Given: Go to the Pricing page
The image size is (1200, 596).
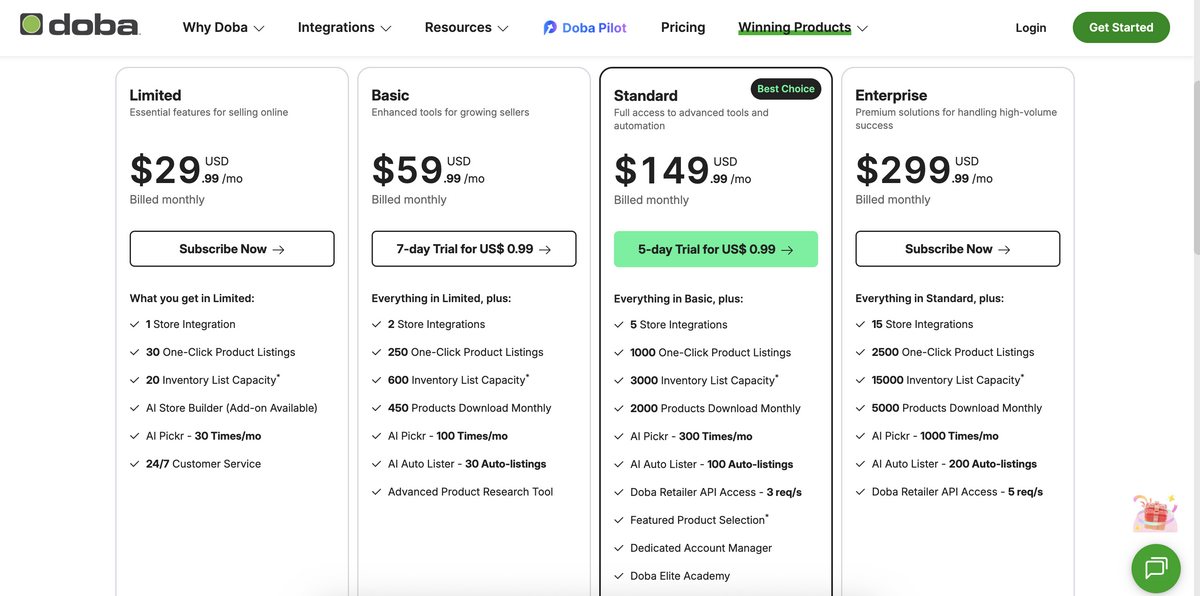Looking at the screenshot, I should 683,27.
